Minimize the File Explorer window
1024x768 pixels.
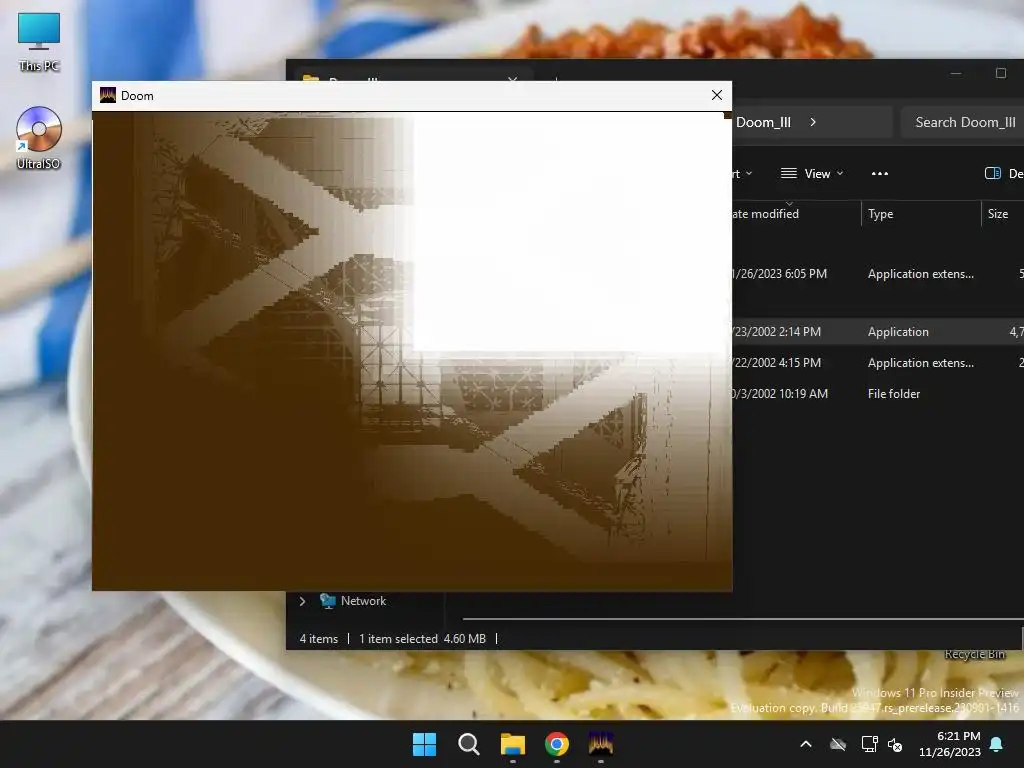click(x=955, y=73)
